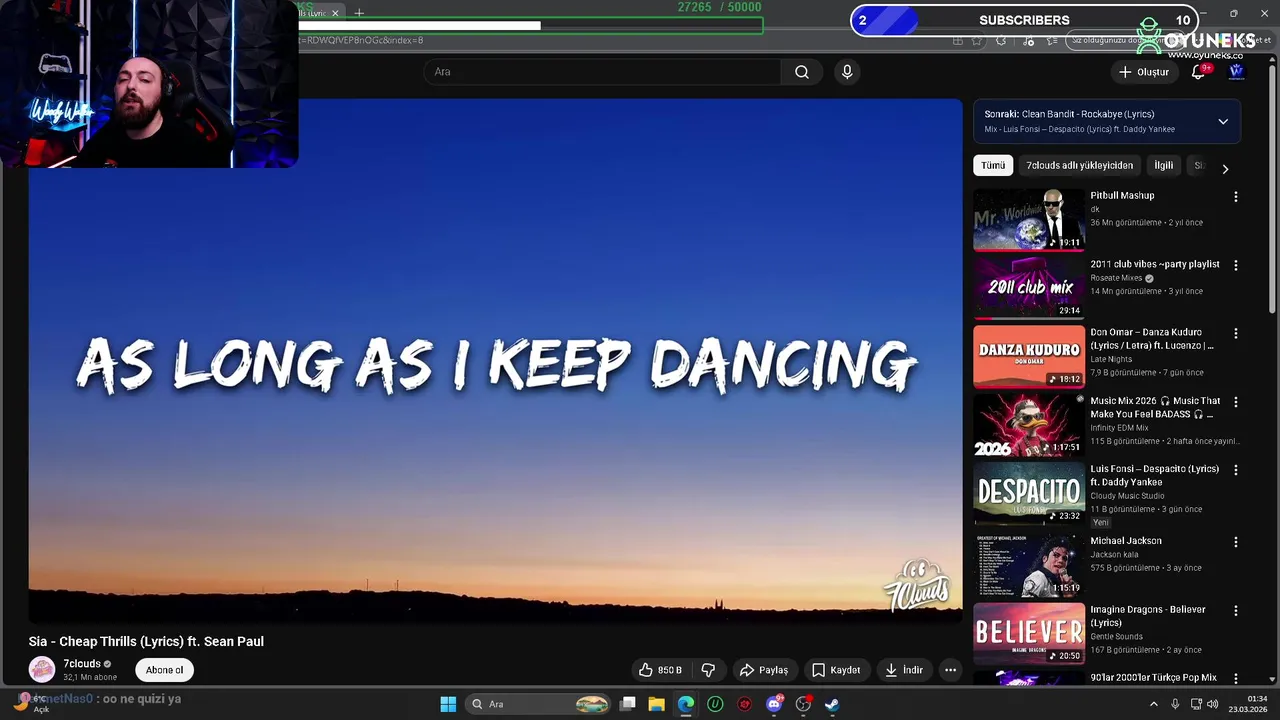This screenshot has width=1280, height=720.
Task: Download the video with İndir
Action: [x=904, y=670]
